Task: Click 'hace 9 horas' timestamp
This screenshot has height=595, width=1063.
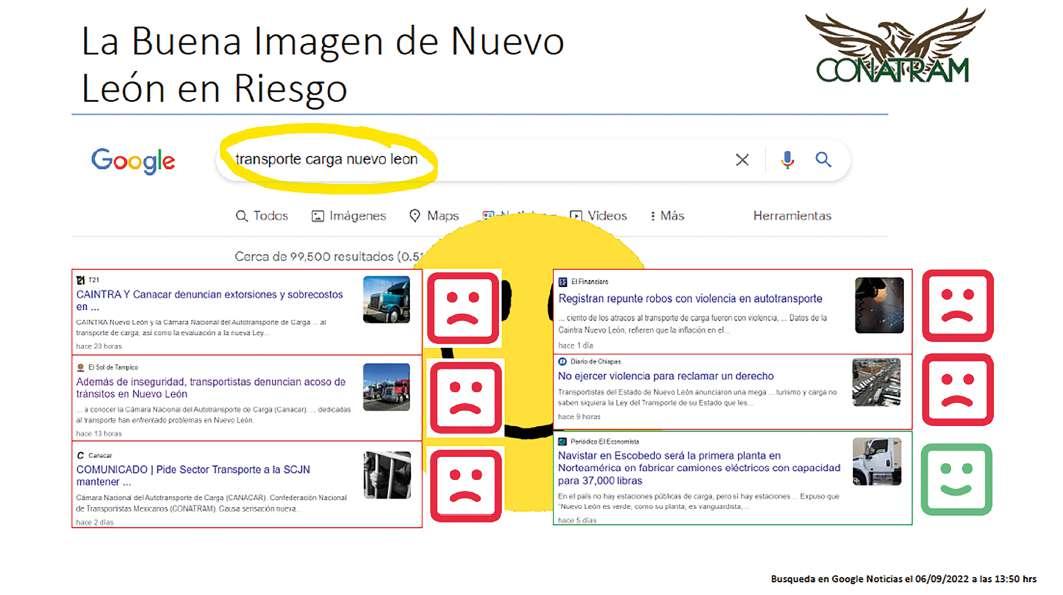Action: [579, 417]
